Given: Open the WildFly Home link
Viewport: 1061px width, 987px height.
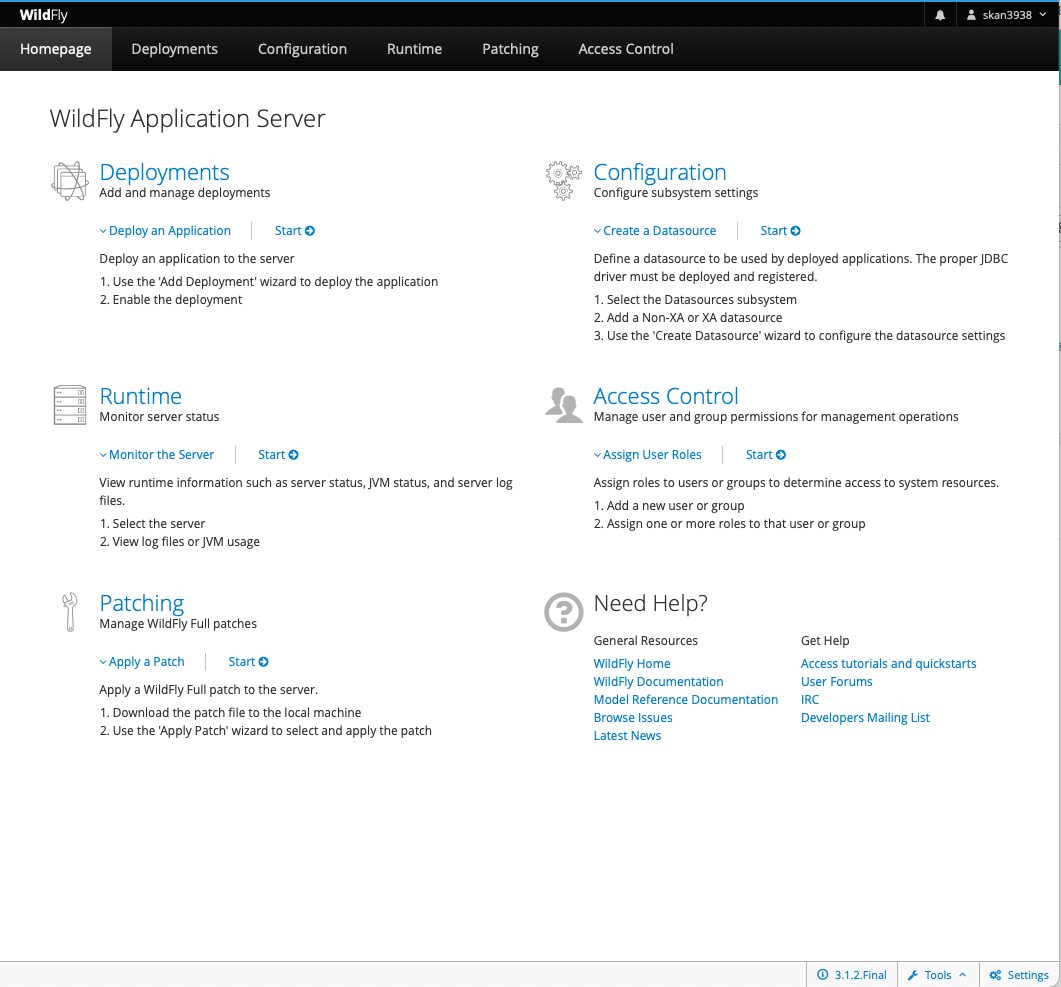Looking at the screenshot, I should coord(632,664).
